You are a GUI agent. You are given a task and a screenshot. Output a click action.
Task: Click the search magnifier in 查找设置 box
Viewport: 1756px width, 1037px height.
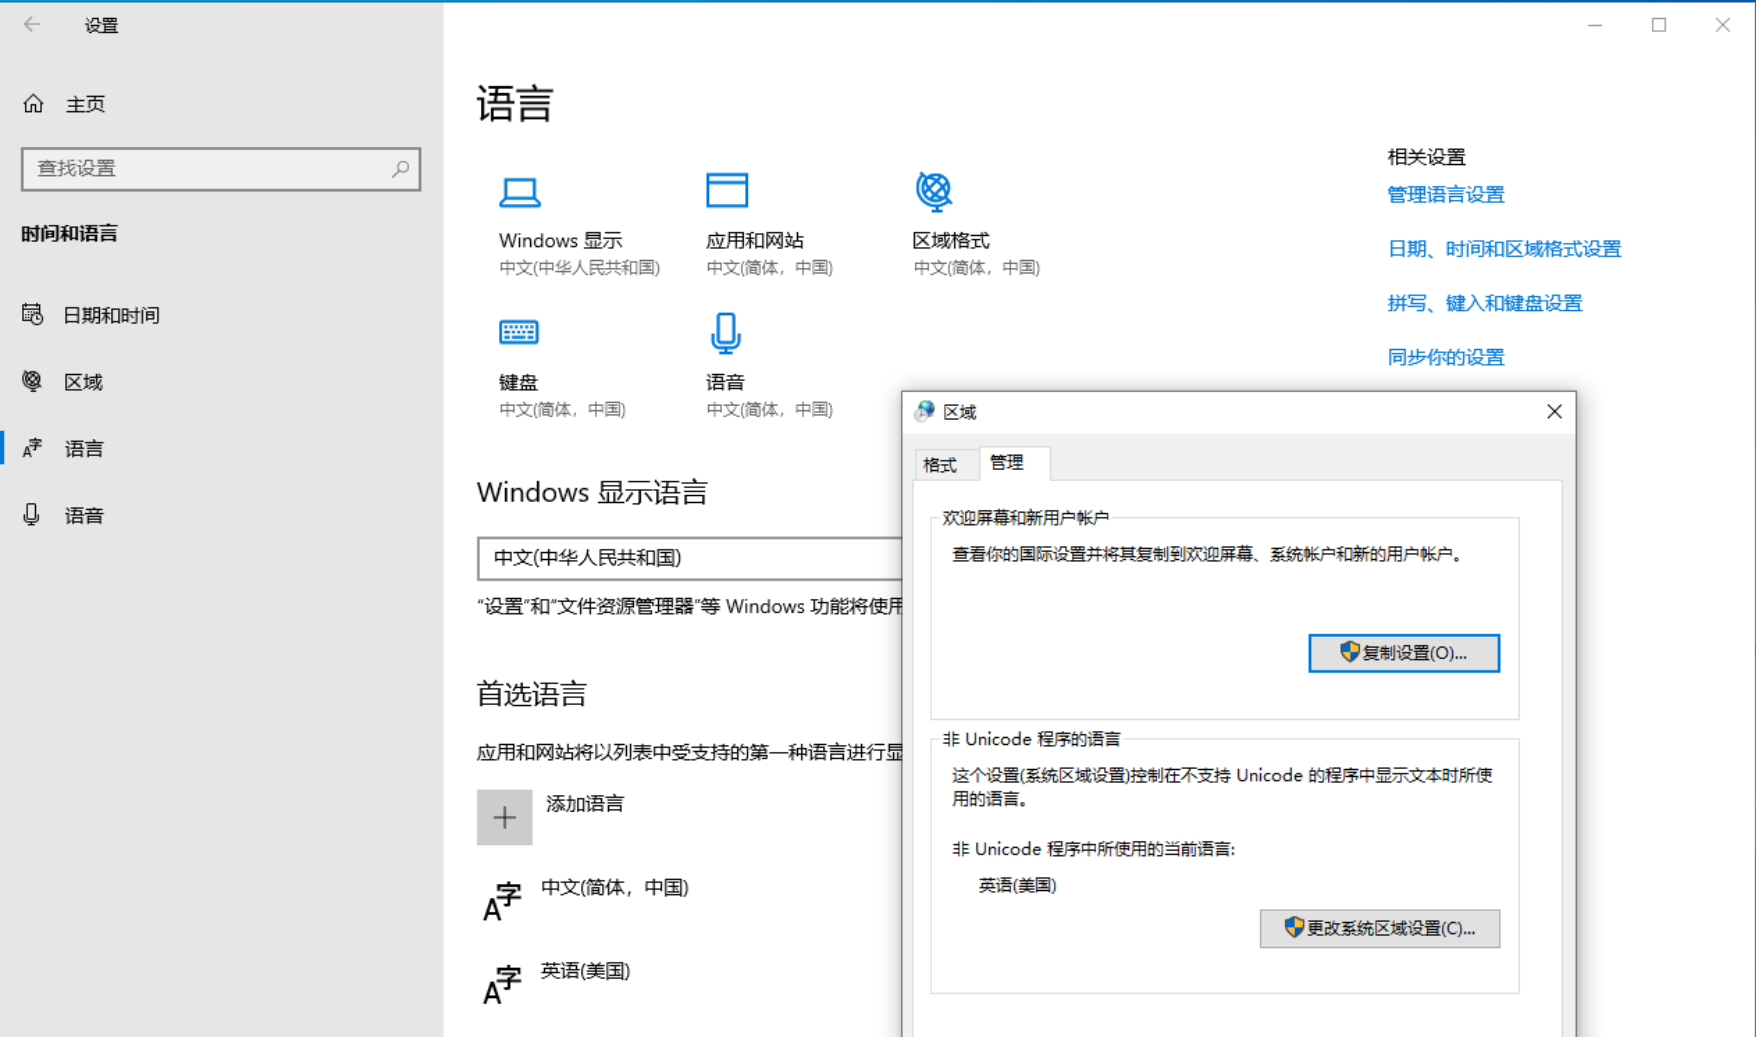pos(400,169)
